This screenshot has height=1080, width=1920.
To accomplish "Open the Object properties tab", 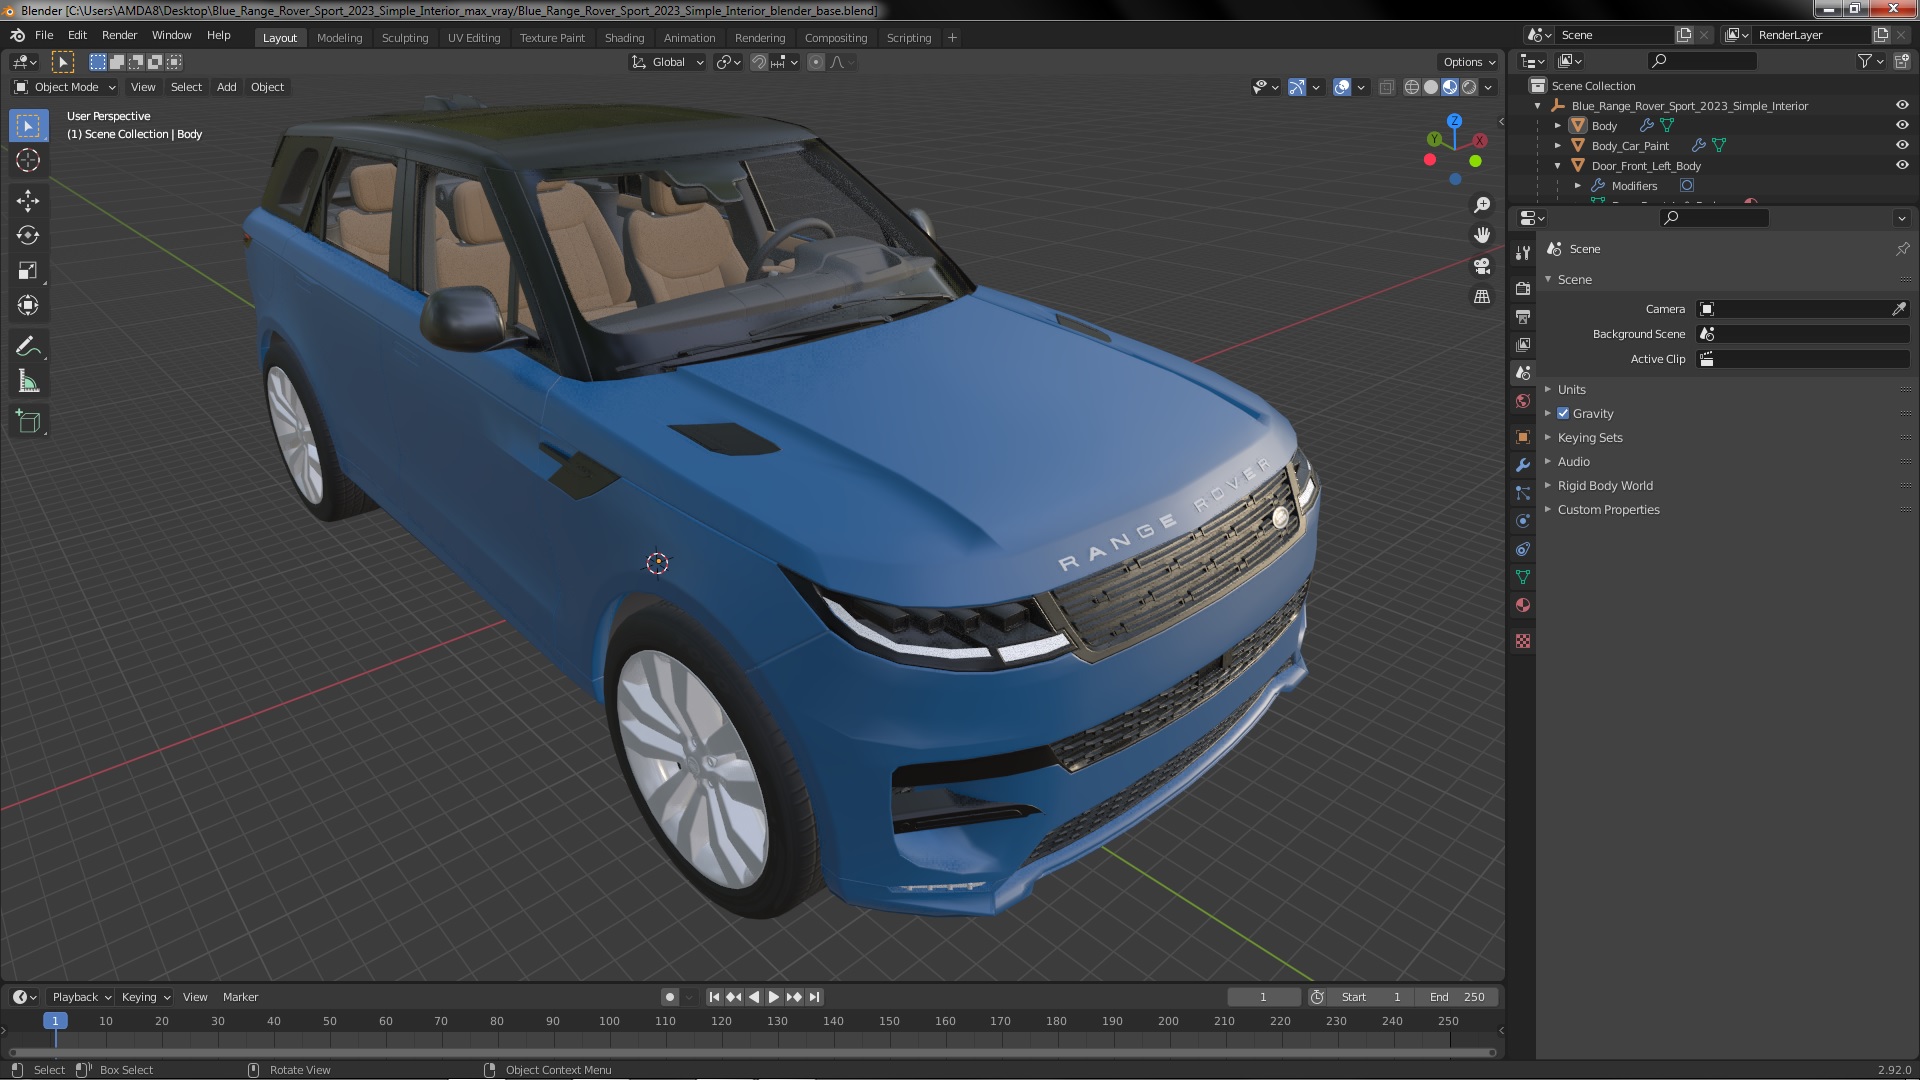I will (1523, 437).
